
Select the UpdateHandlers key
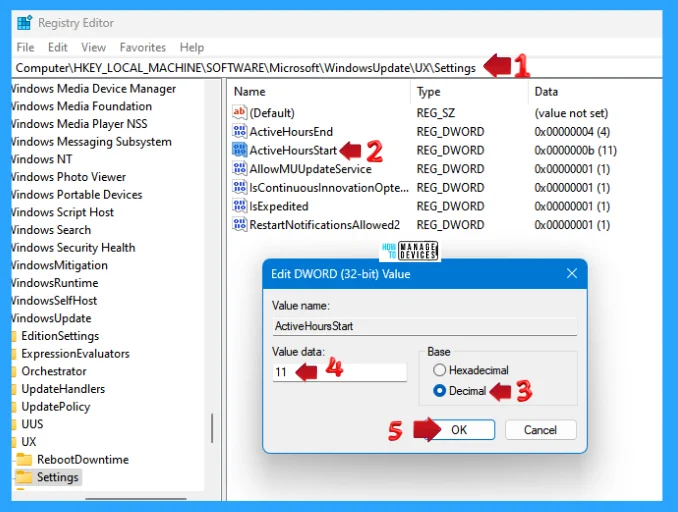(x=63, y=389)
